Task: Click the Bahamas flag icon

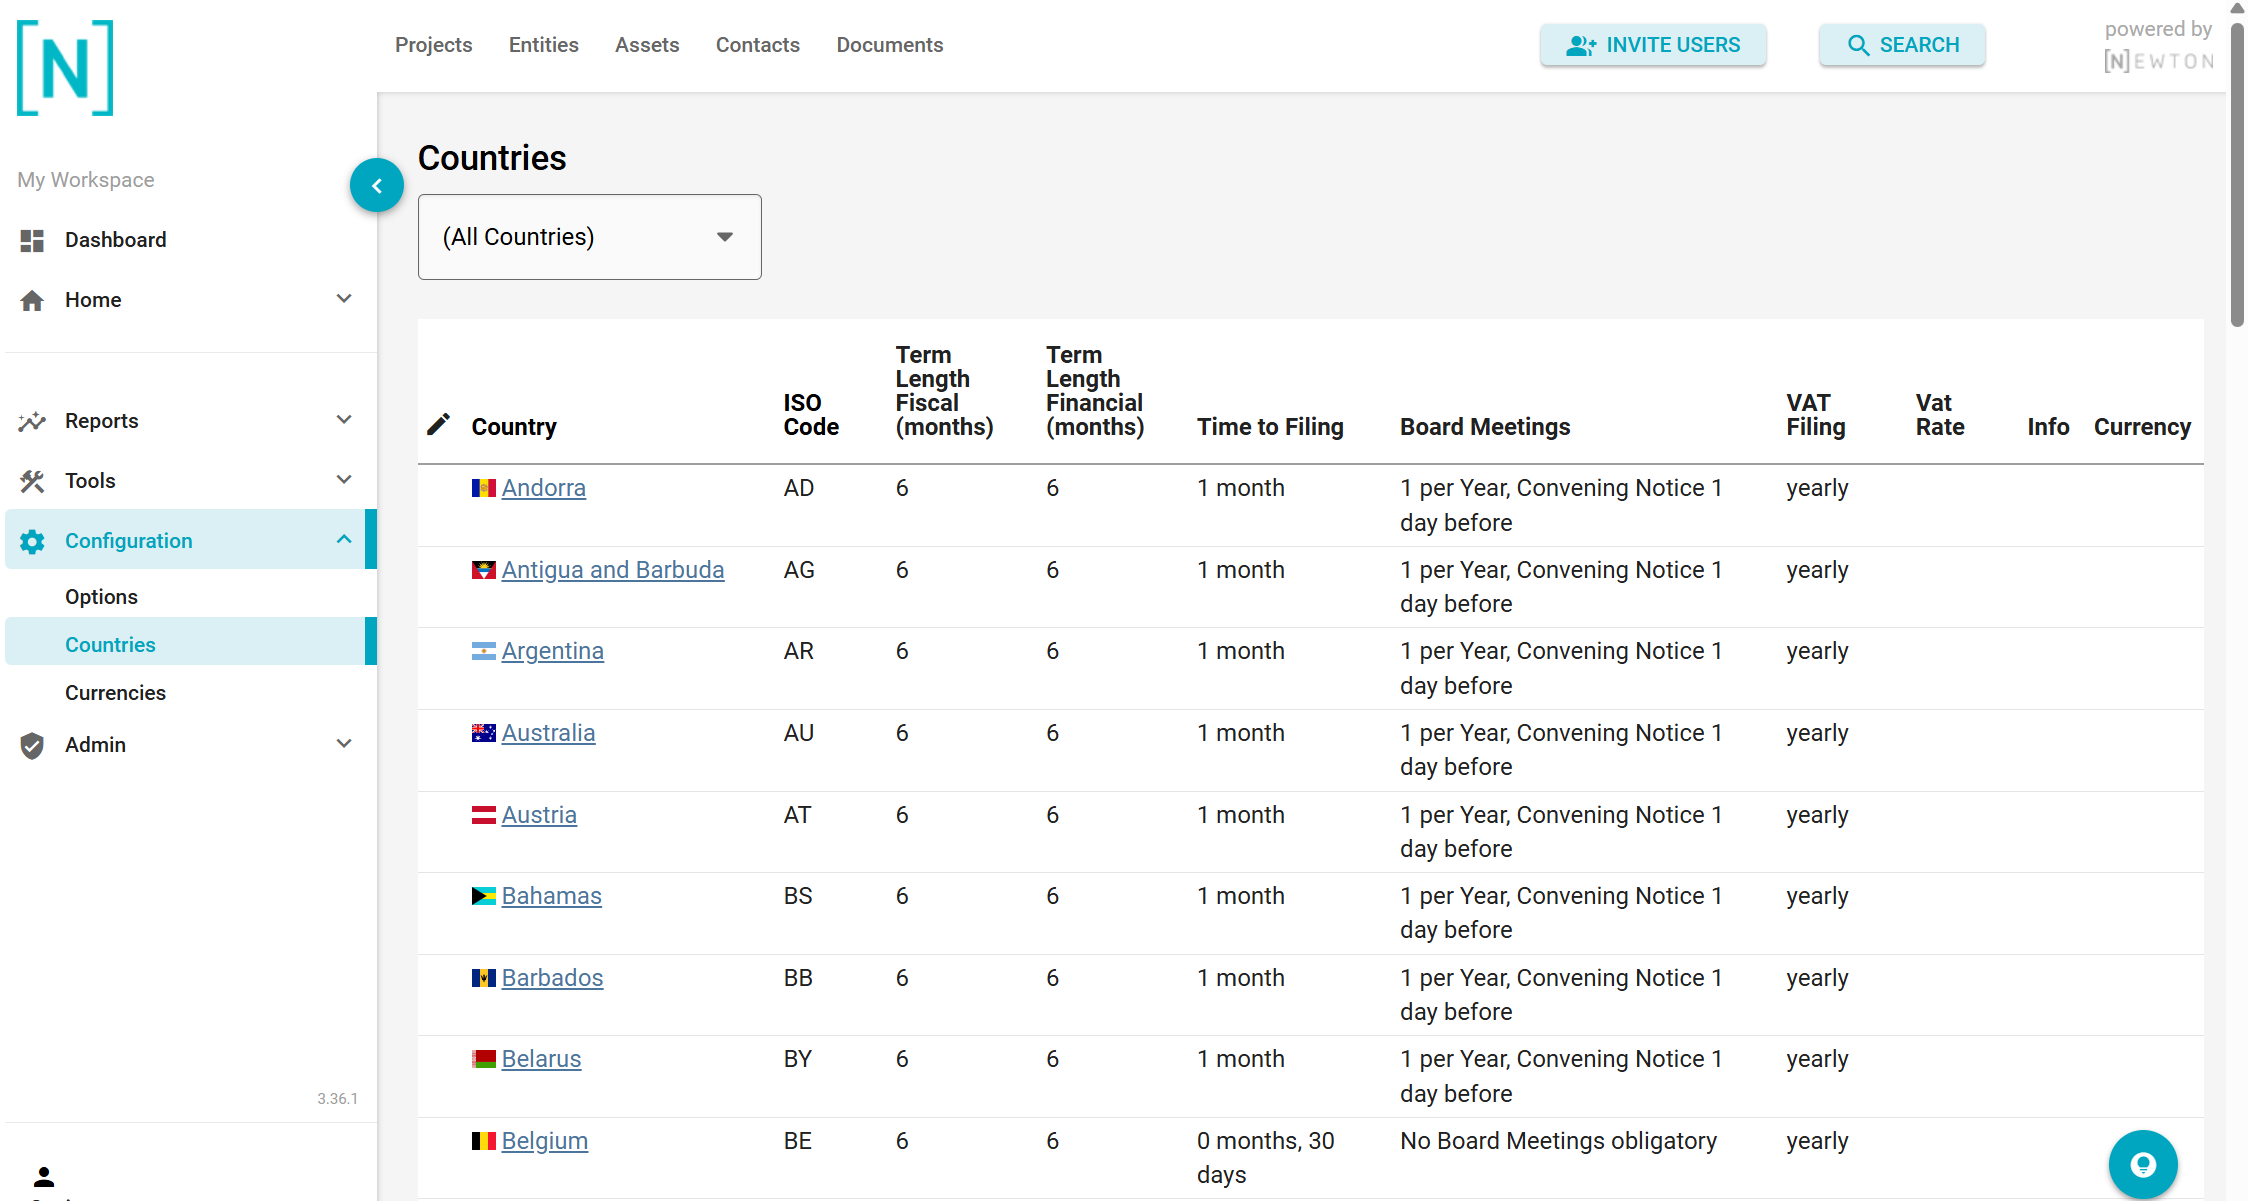Action: tap(484, 896)
